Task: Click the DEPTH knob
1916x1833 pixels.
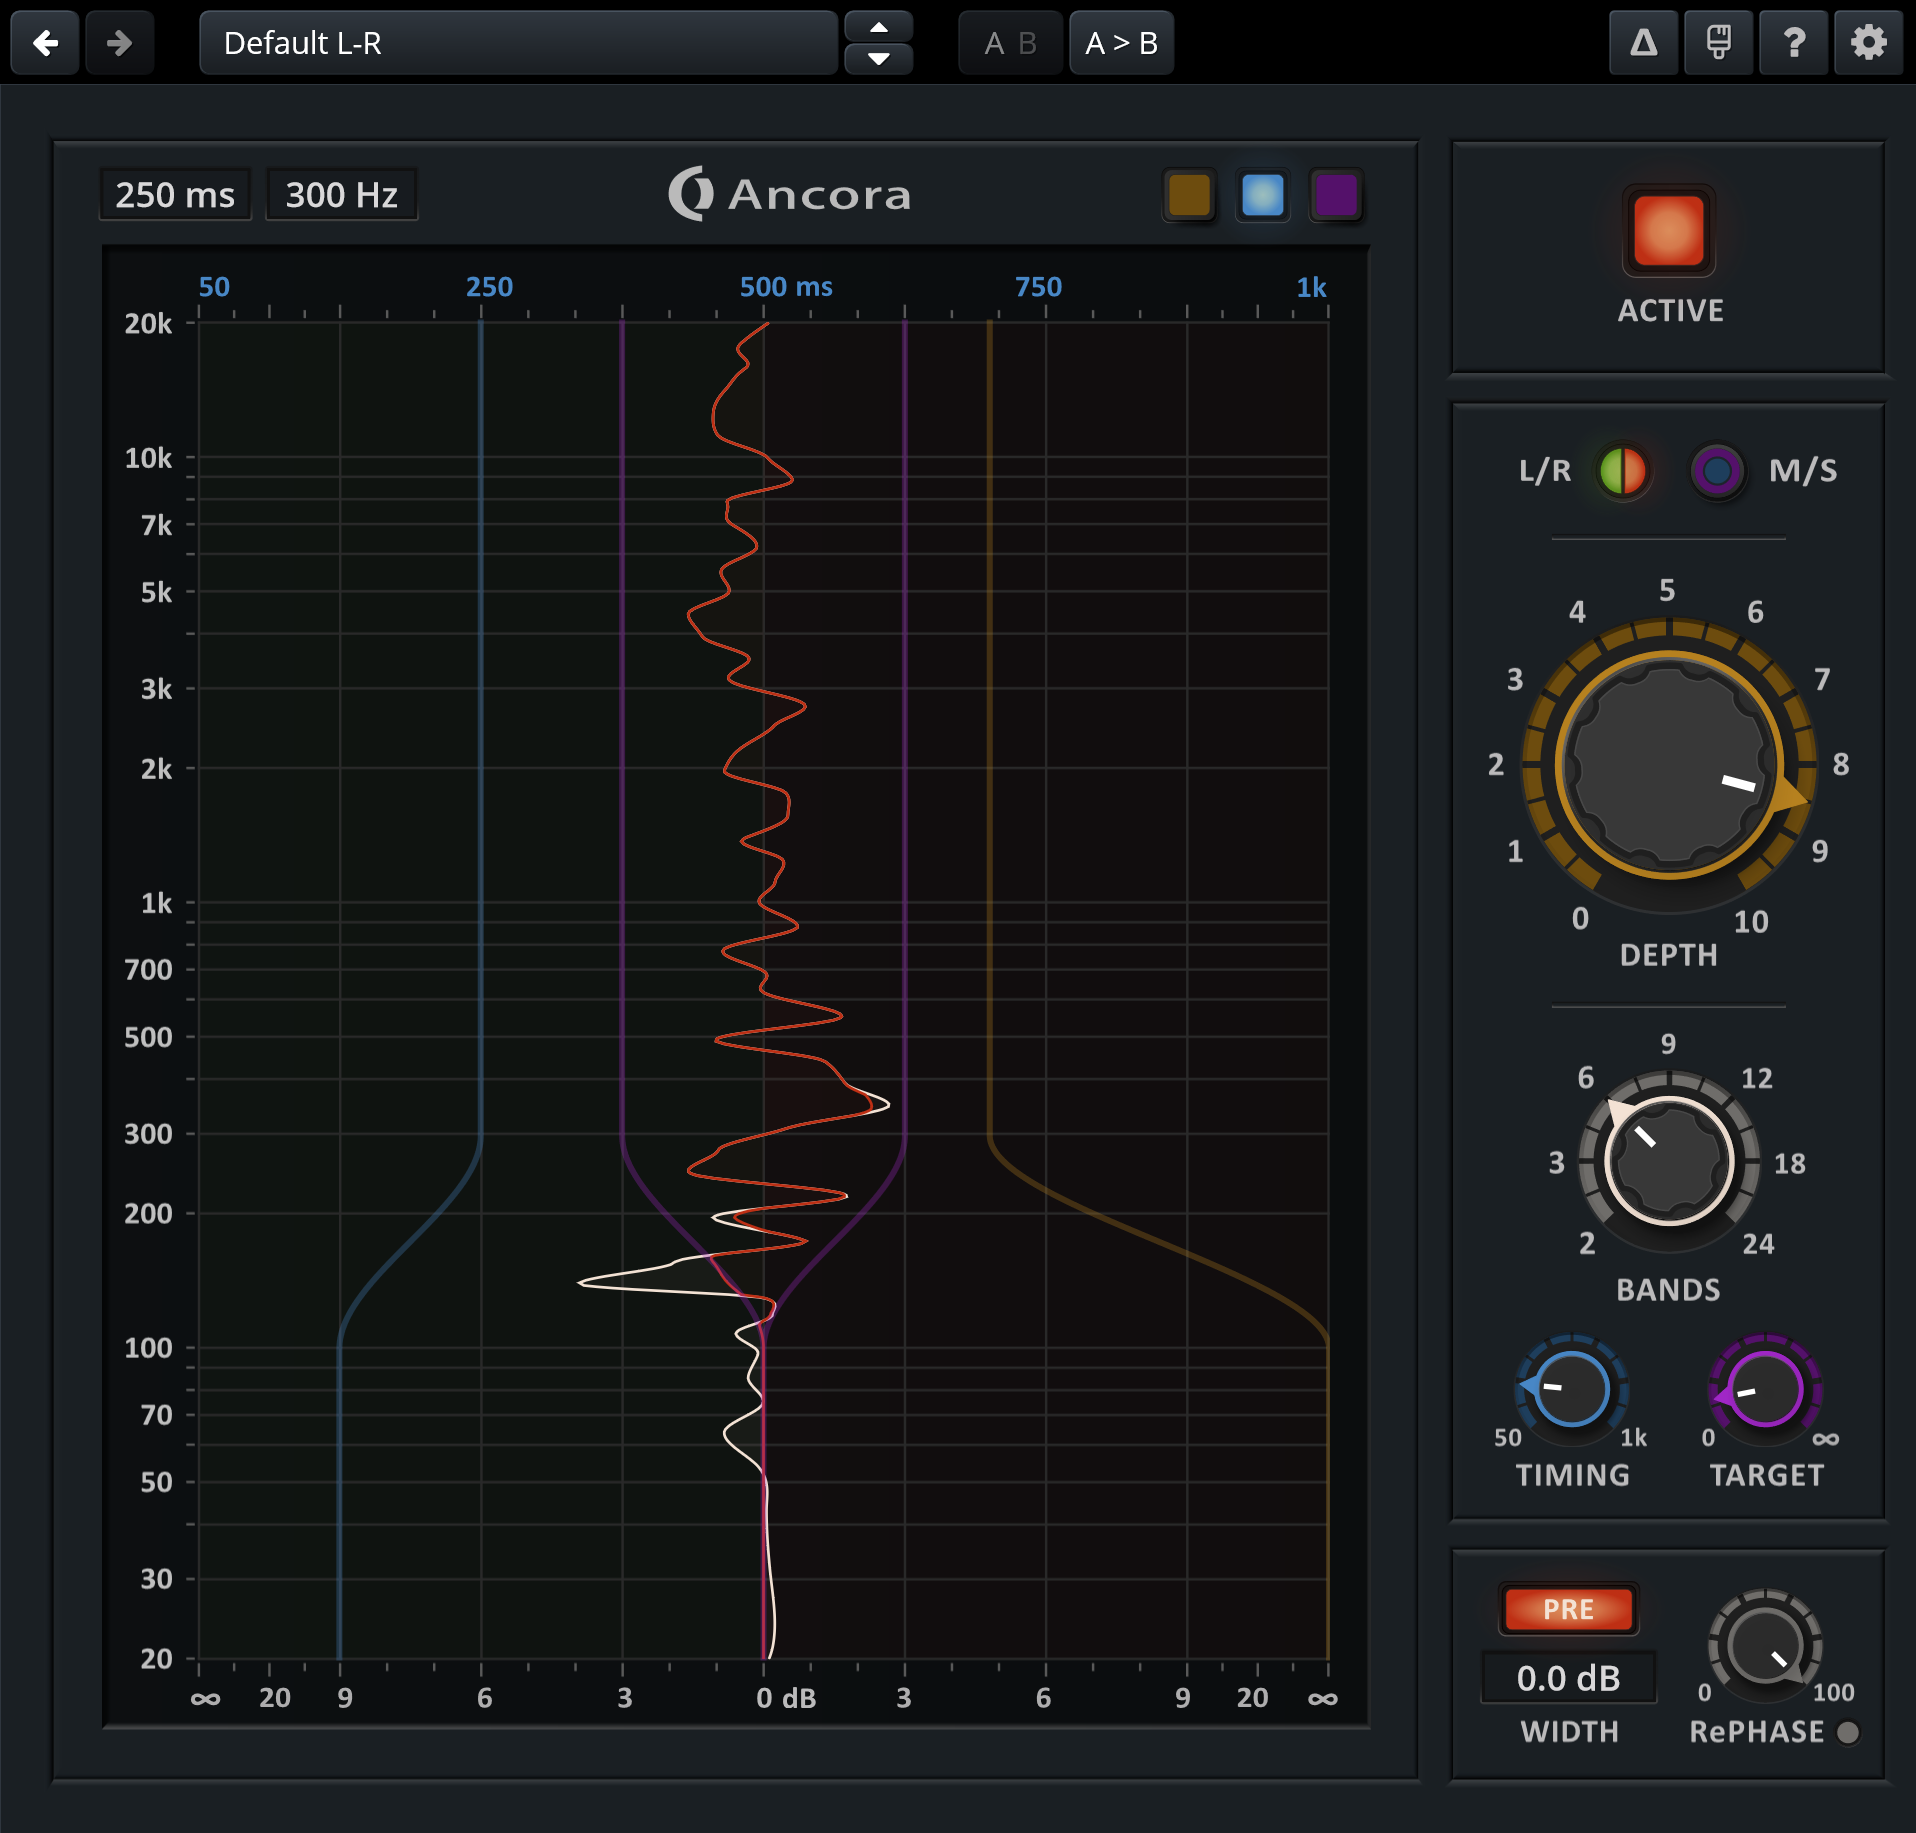Action: [x=1668, y=765]
